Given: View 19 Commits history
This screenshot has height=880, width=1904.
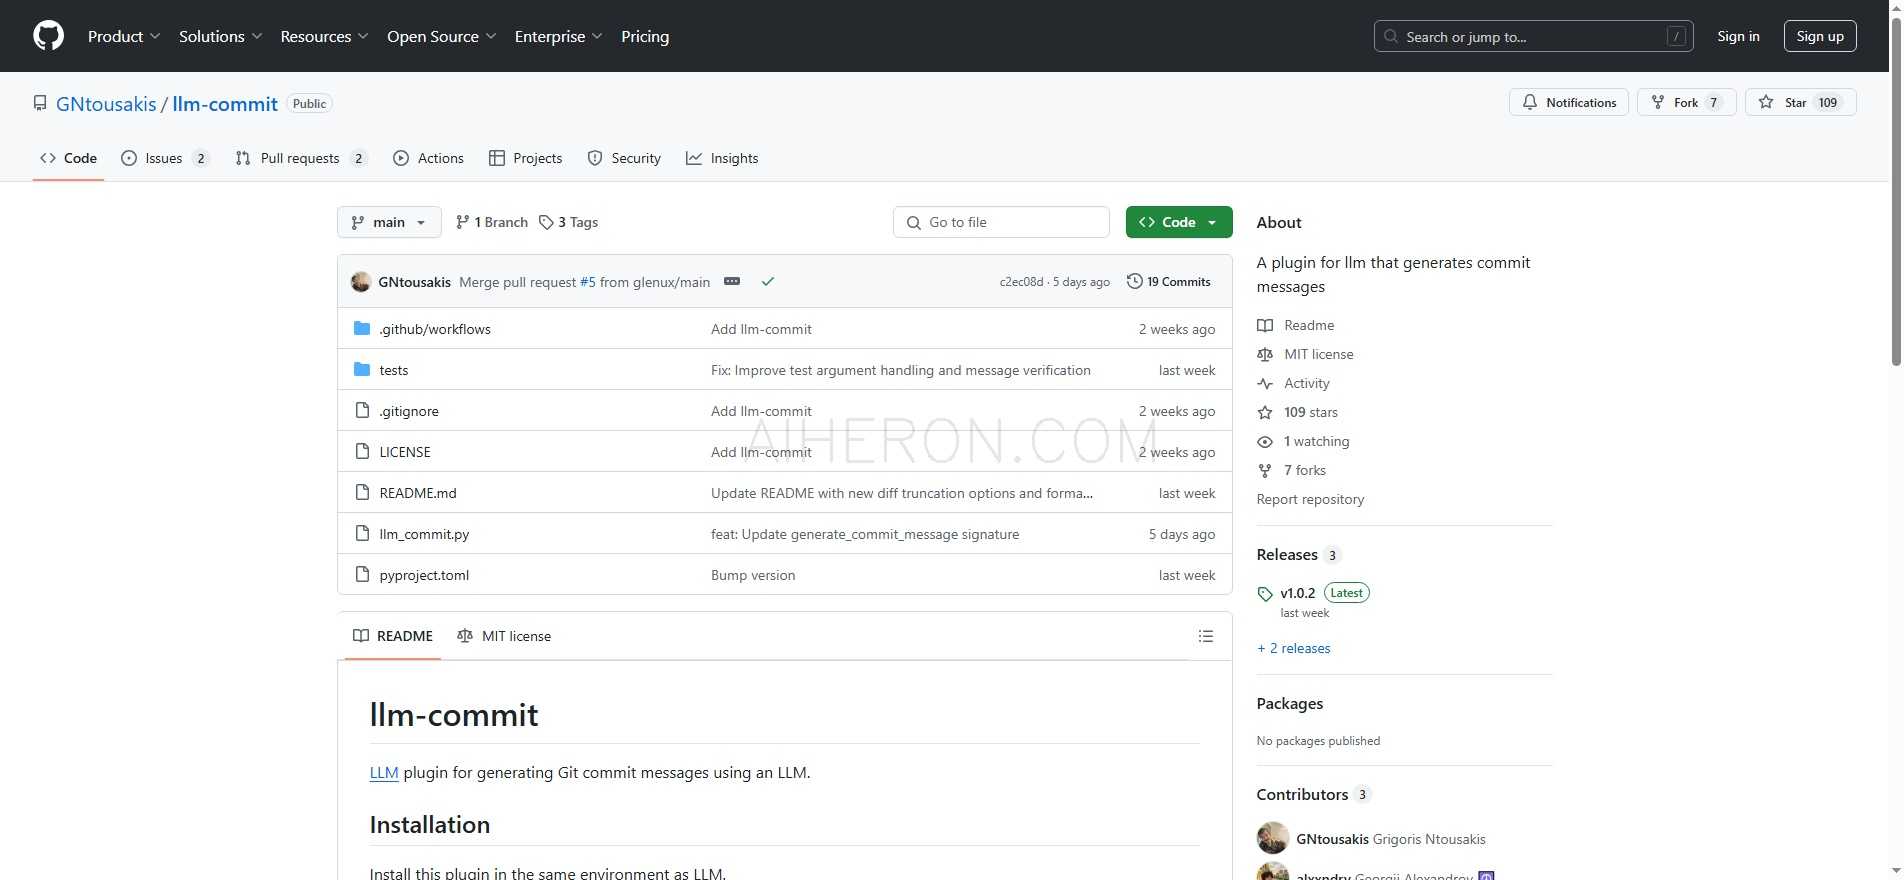Looking at the screenshot, I should coord(1168,281).
